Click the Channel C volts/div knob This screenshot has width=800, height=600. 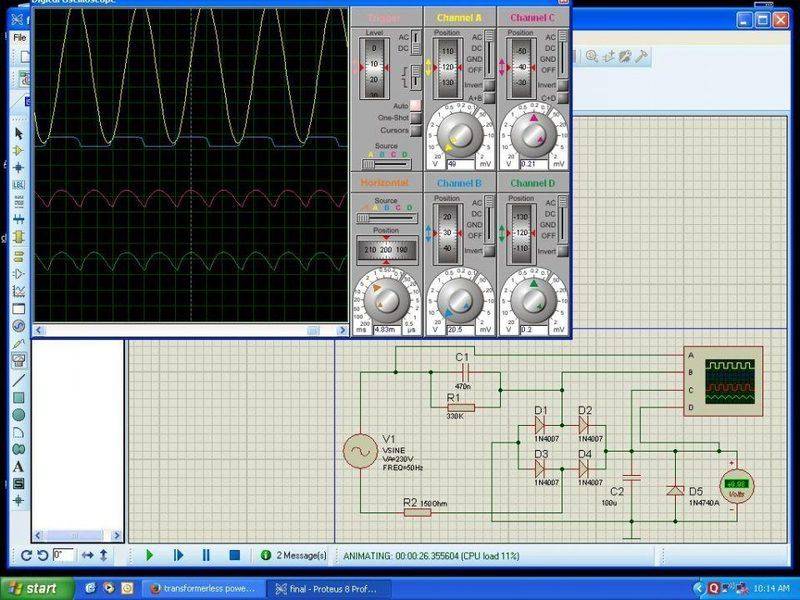[x=534, y=135]
